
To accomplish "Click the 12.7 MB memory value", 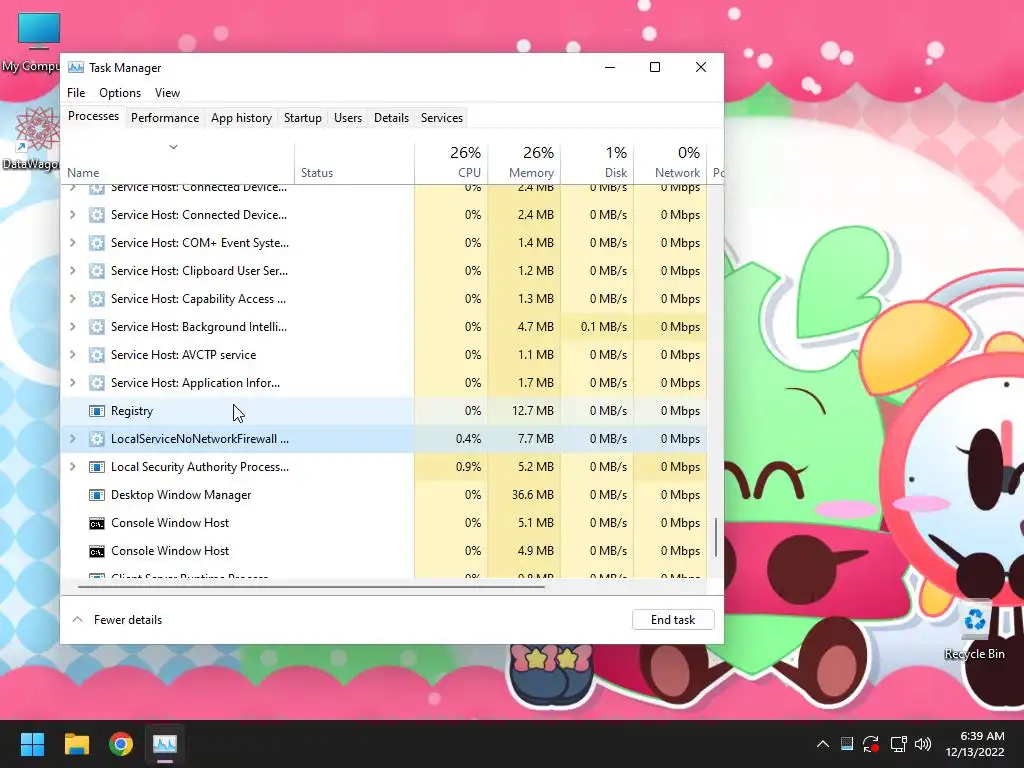I will click(x=532, y=411).
